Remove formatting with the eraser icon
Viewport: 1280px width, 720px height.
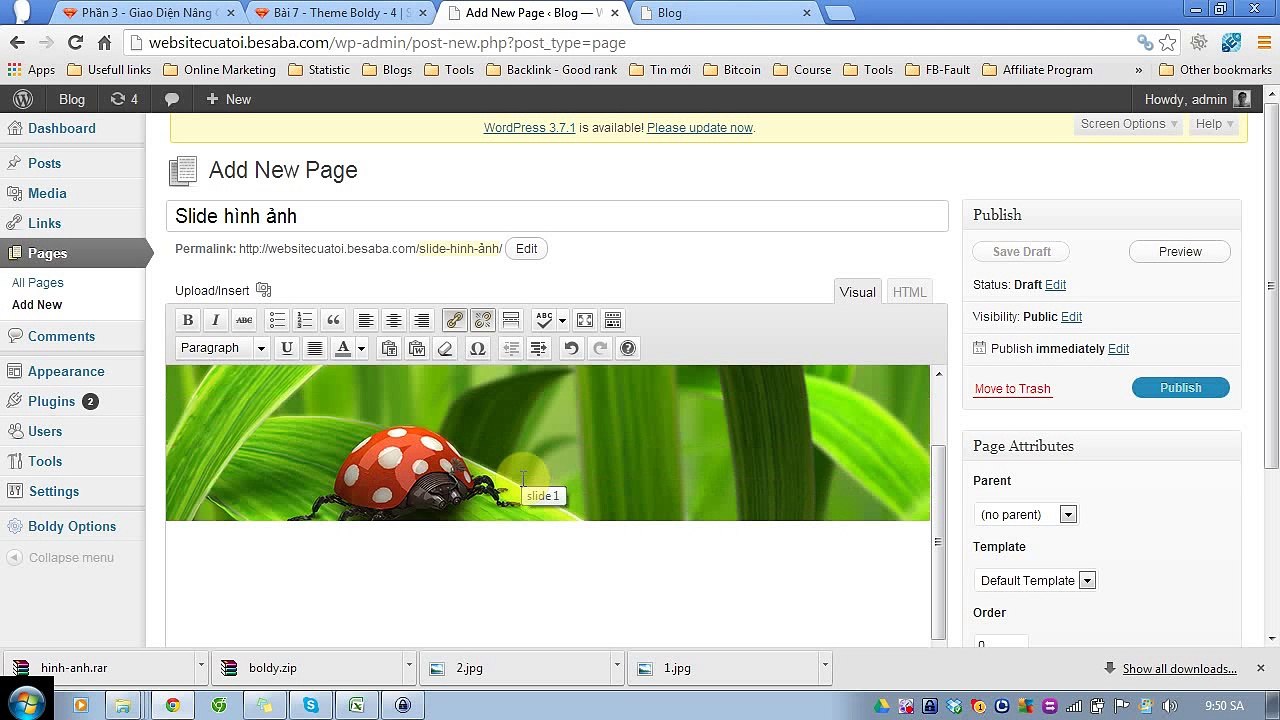[x=445, y=348]
